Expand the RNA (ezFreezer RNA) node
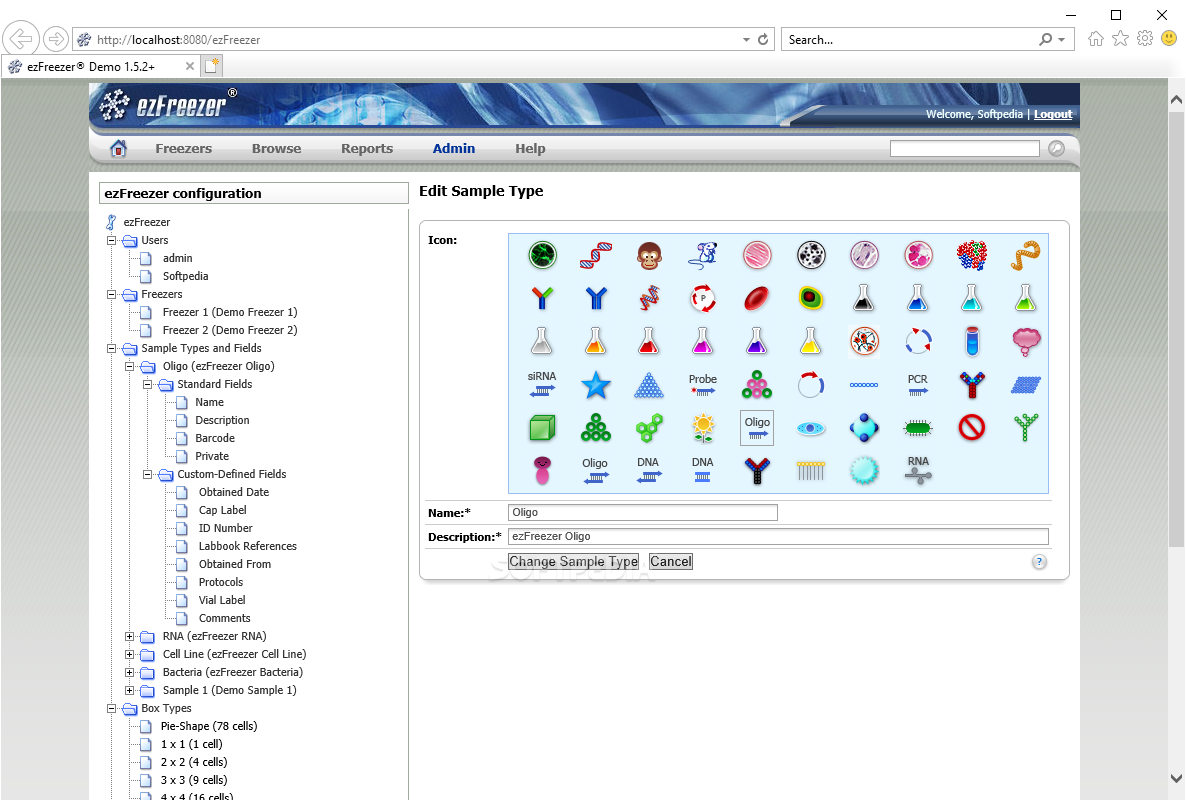 tap(129, 636)
